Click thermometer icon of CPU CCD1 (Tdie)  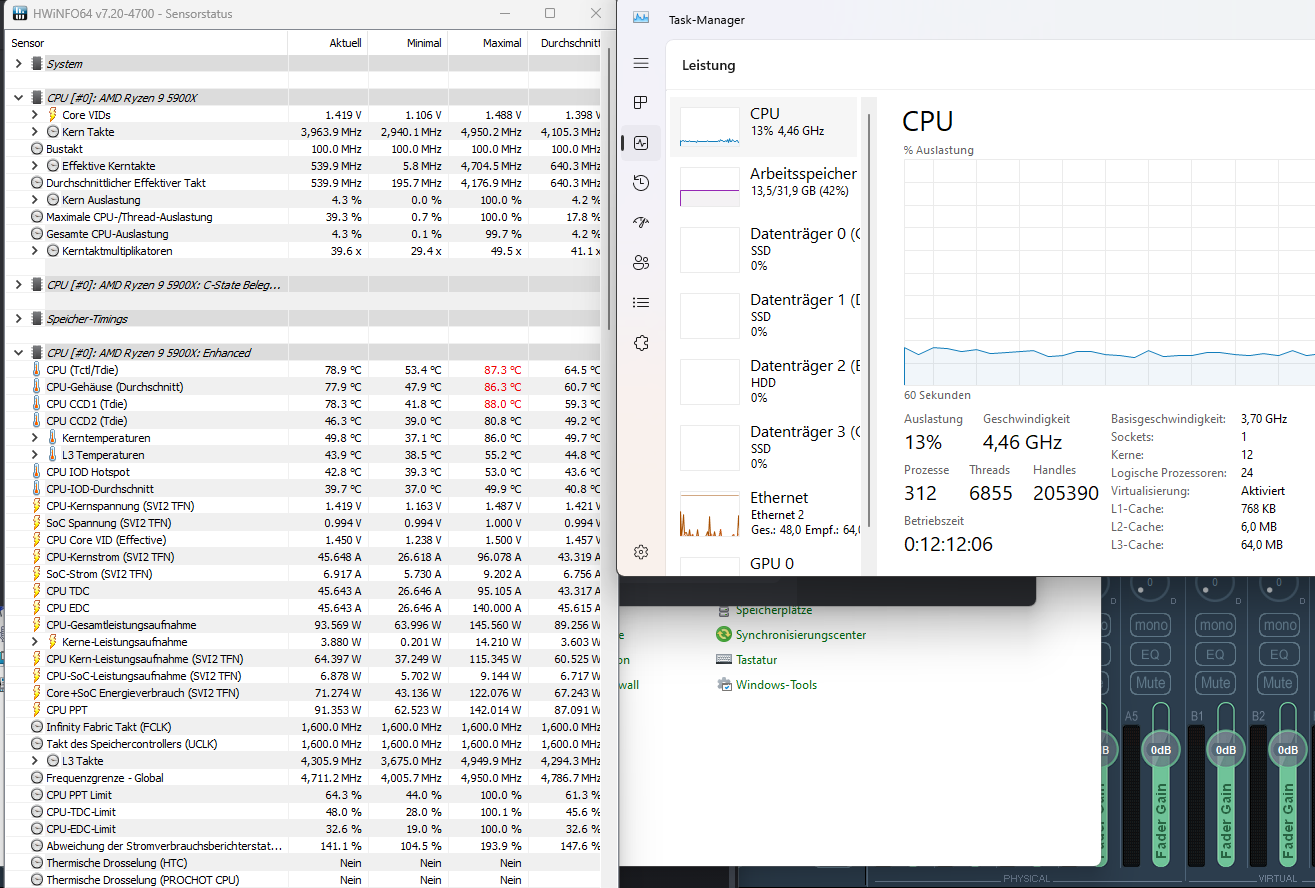pos(37,404)
